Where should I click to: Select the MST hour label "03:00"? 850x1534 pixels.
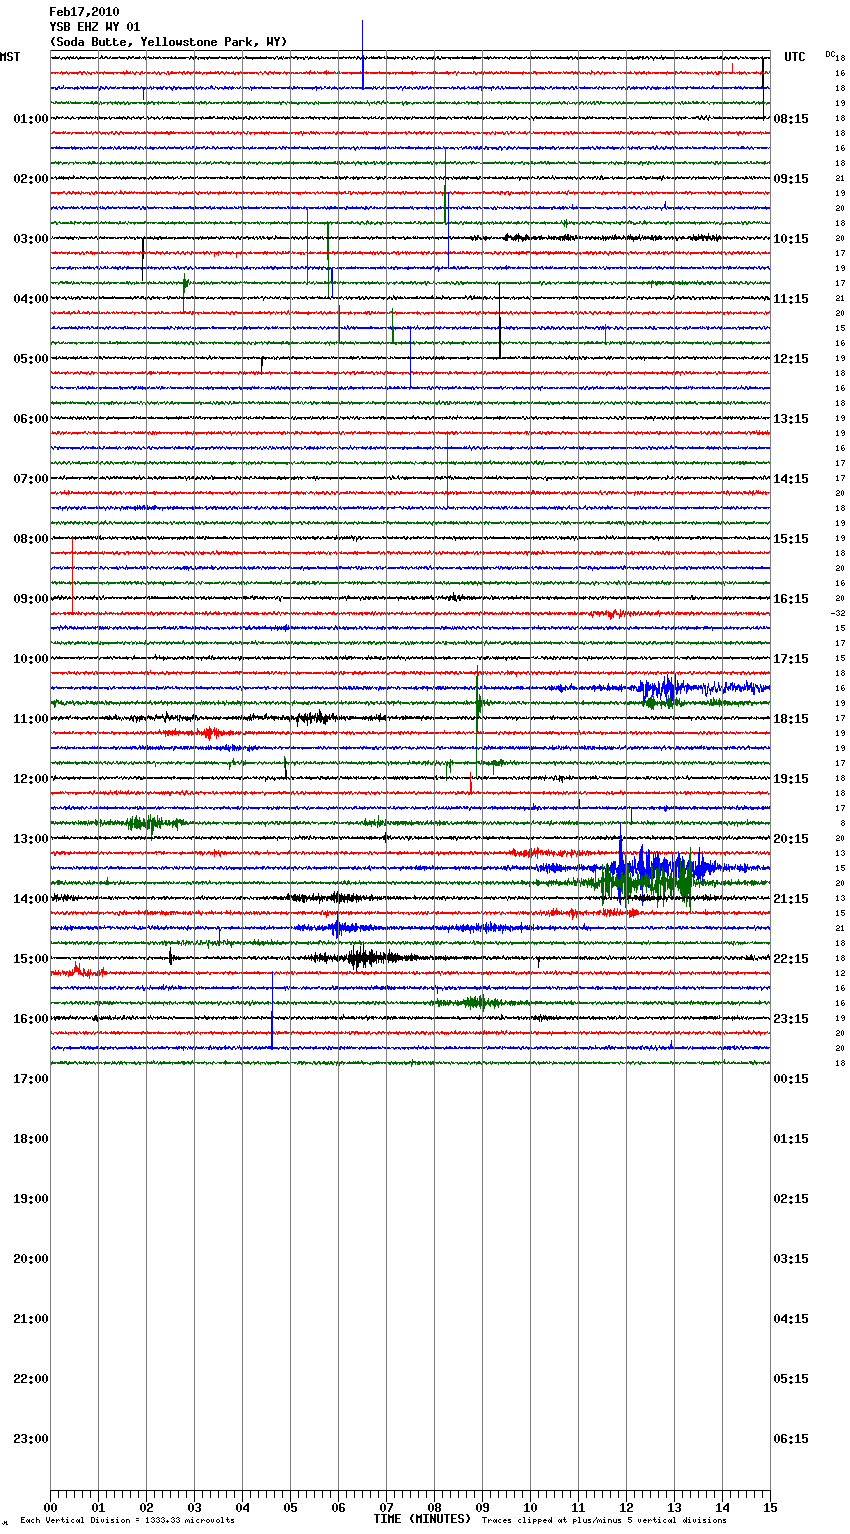point(31,239)
